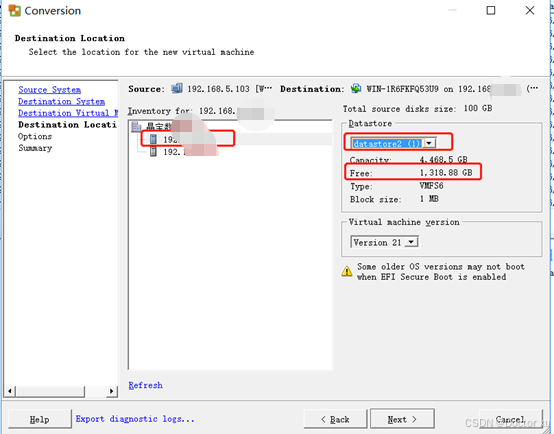This screenshot has height=434, width=554.
Task: Click the Total source disks size 100 GB text
Action: (x=417, y=108)
